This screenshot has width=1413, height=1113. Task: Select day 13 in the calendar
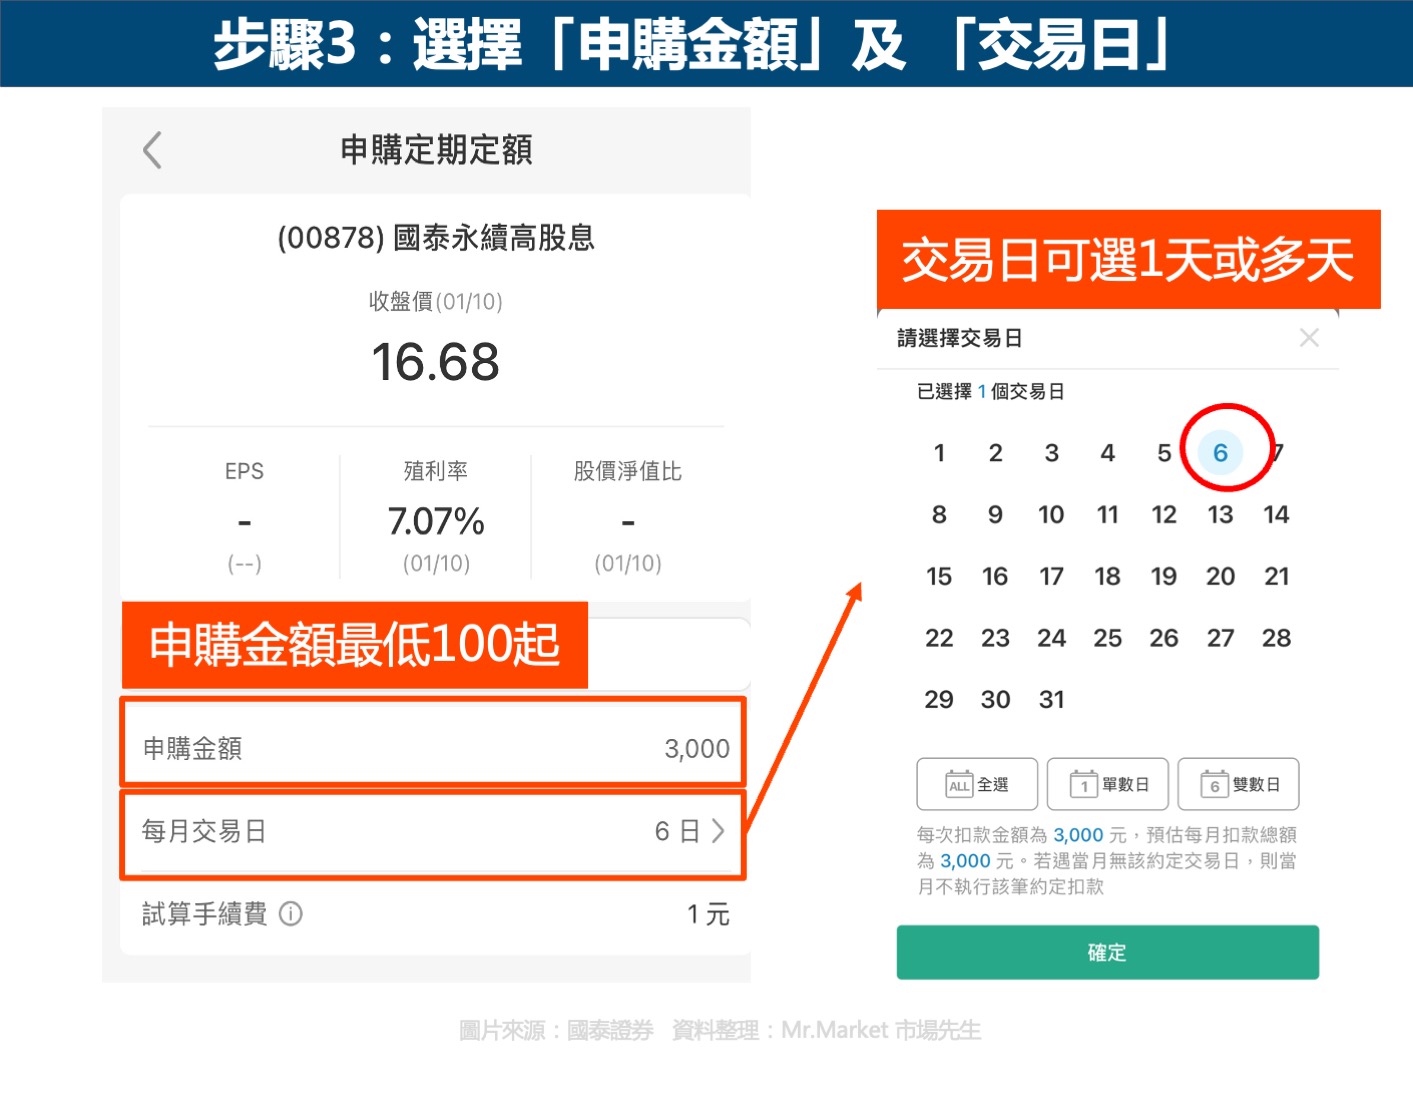(1220, 515)
